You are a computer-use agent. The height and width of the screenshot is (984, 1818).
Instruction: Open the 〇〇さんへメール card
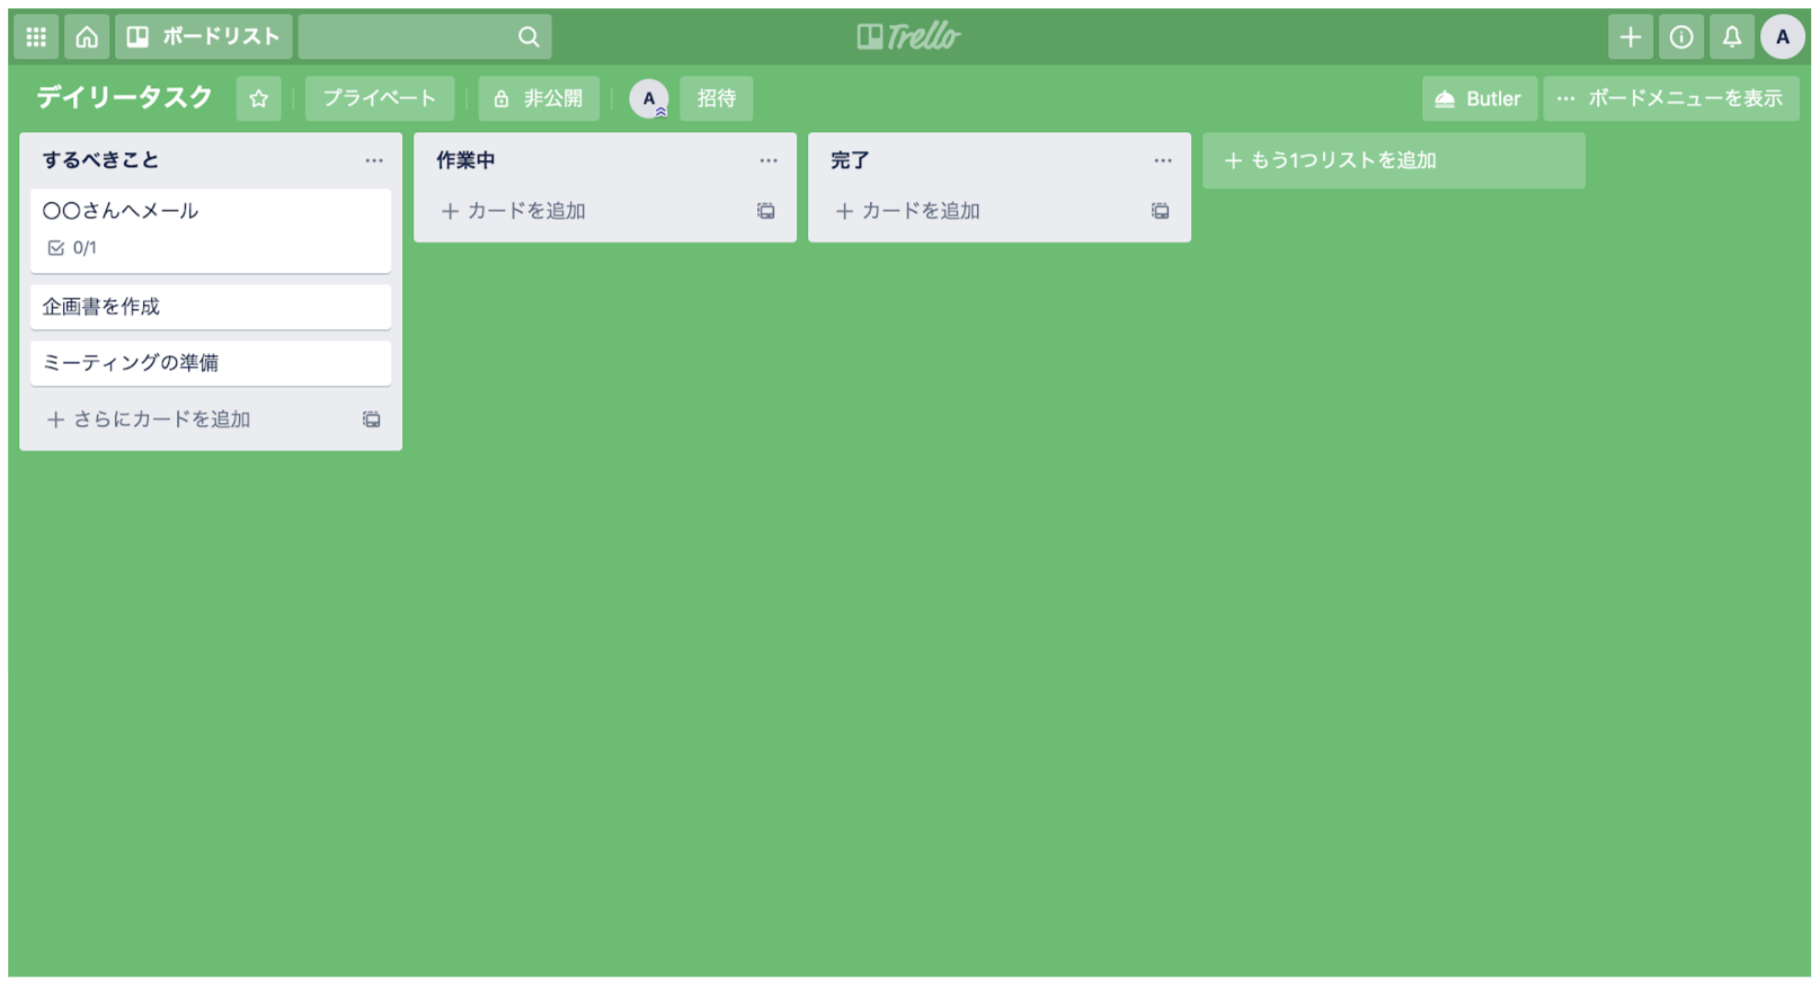pyautogui.click(x=210, y=230)
